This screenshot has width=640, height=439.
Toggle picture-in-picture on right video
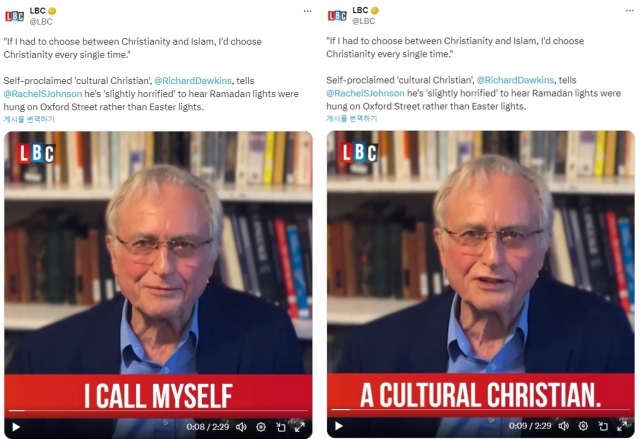click(603, 426)
